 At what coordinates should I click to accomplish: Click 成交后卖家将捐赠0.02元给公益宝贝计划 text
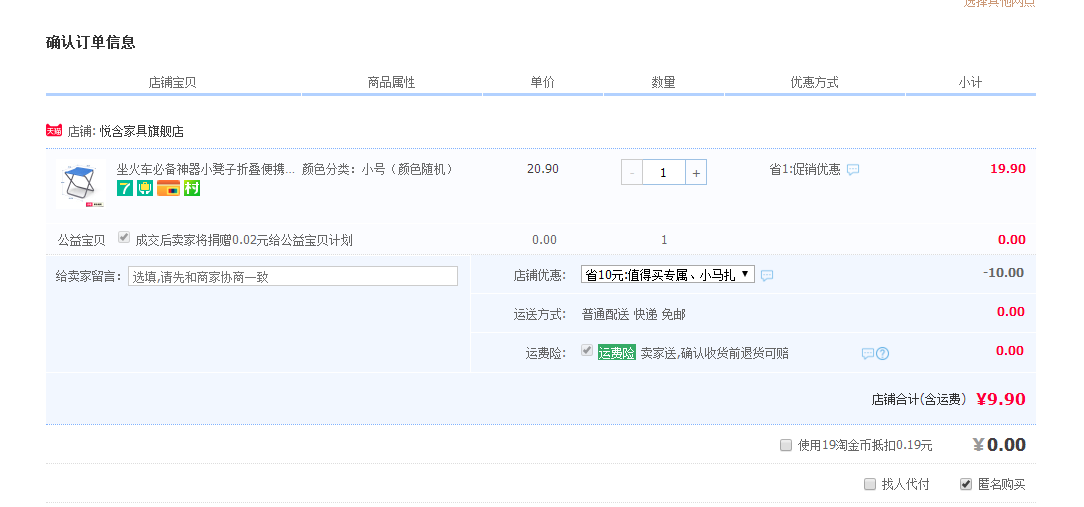244,240
